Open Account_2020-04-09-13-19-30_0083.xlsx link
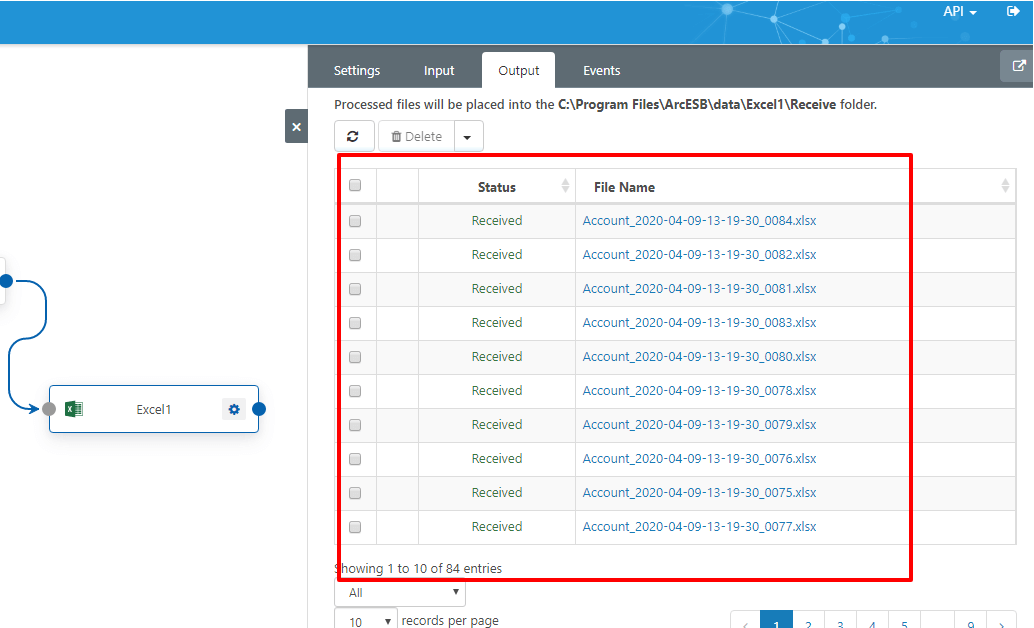Viewport: 1034px width, 628px height. pyautogui.click(x=699, y=323)
